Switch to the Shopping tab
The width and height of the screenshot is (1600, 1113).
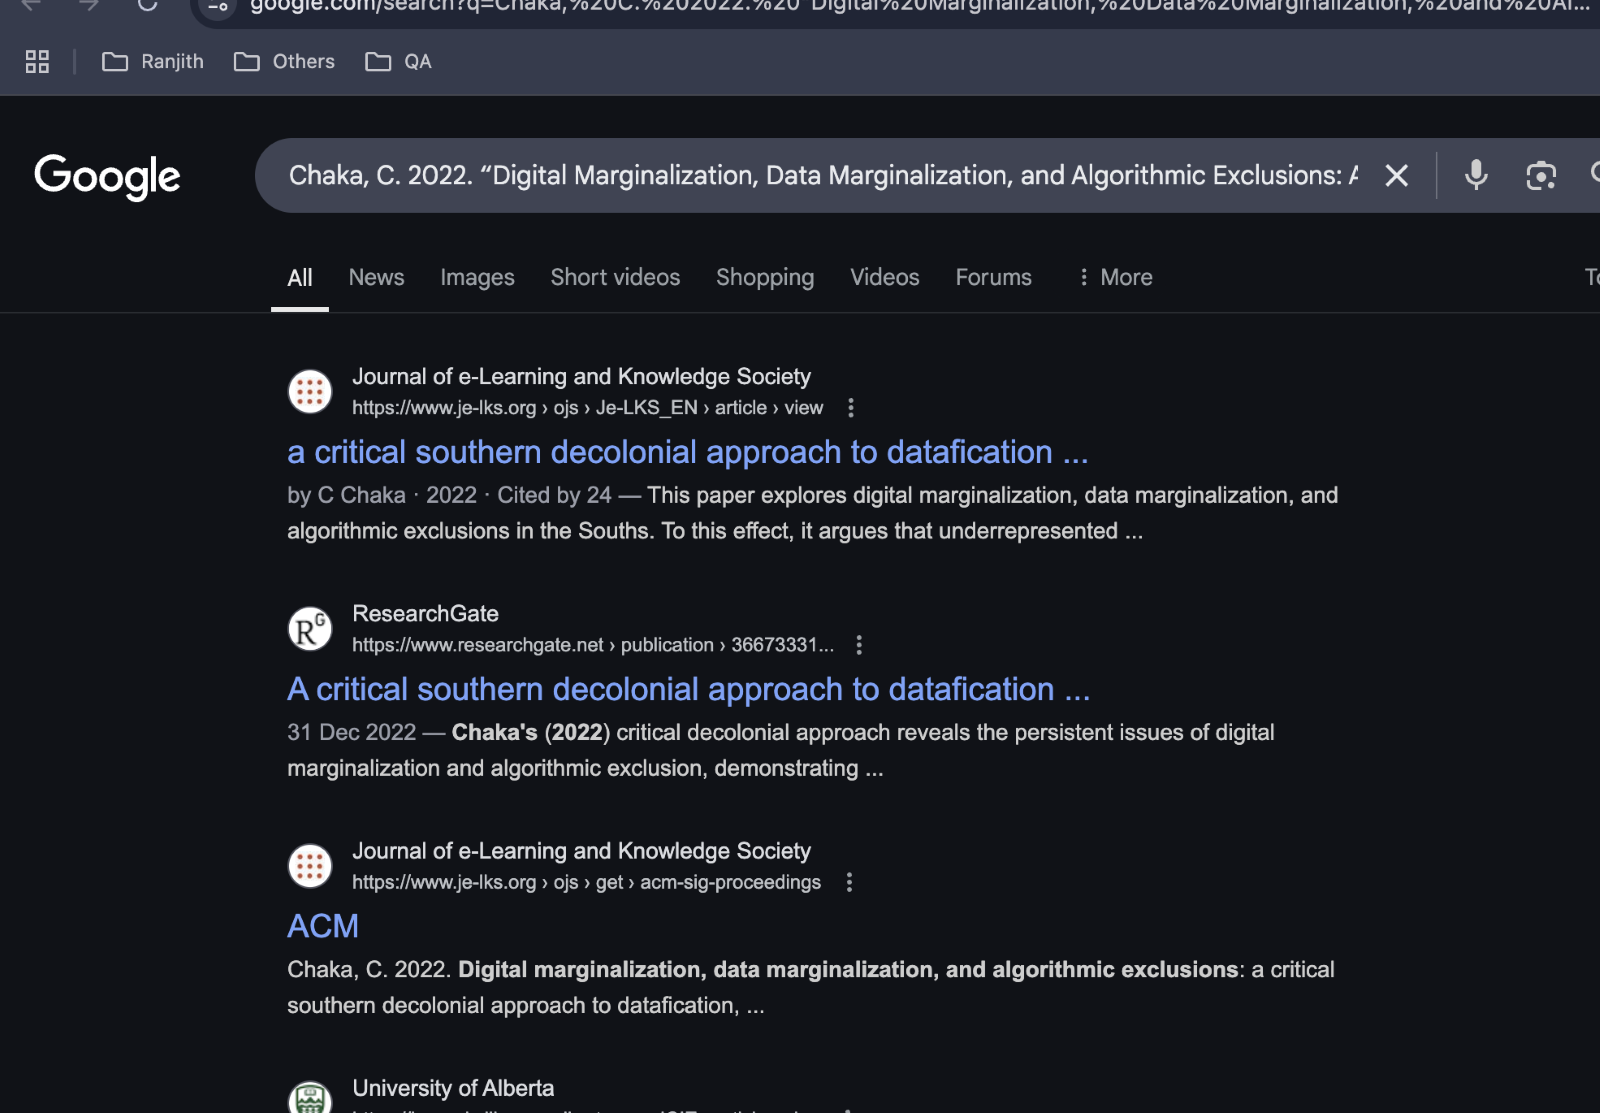pyautogui.click(x=765, y=278)
